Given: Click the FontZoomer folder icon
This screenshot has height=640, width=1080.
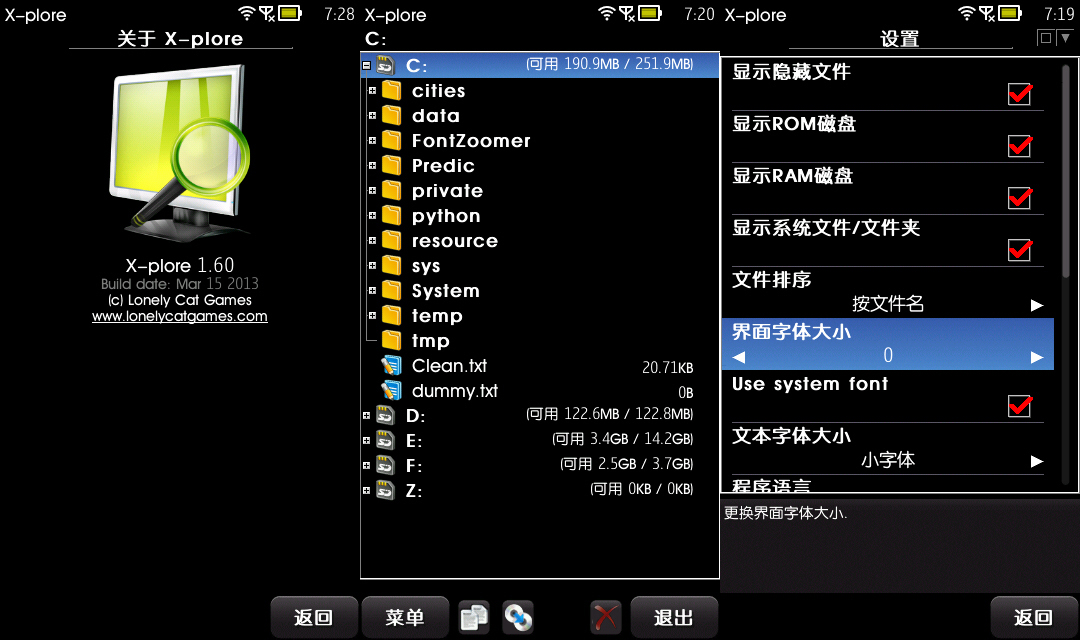Looking at the screenshot, I should tap(391, 141).
